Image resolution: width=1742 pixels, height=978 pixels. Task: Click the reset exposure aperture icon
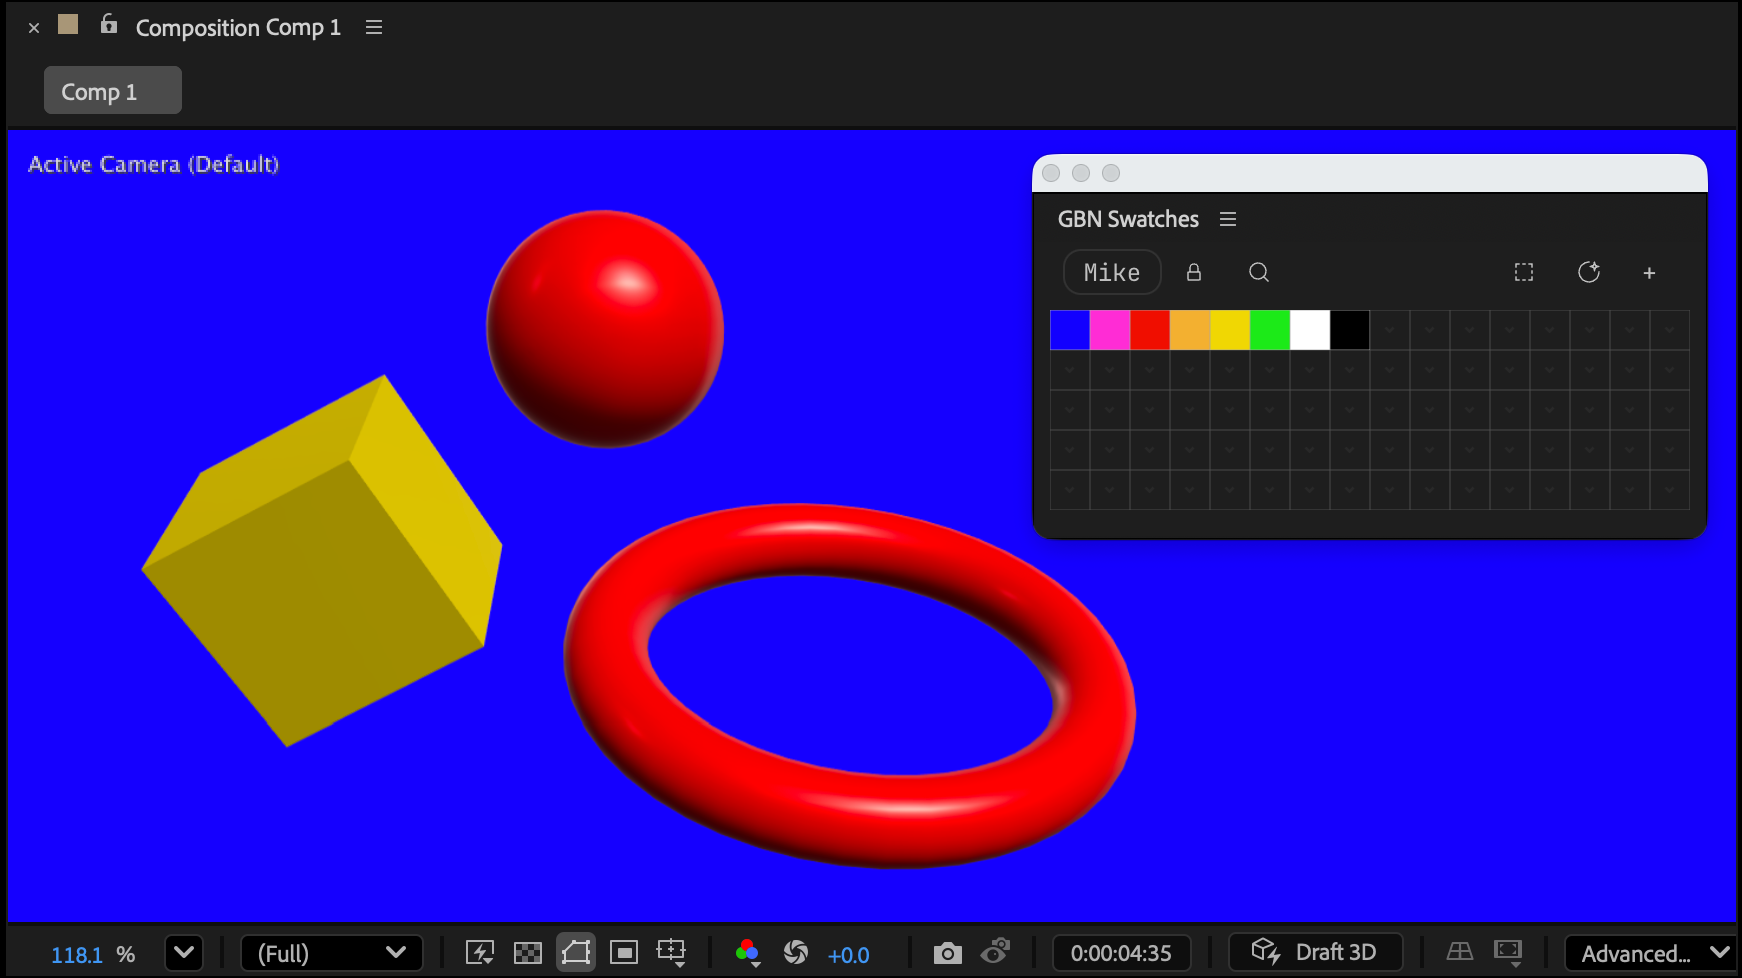[796, 953]
